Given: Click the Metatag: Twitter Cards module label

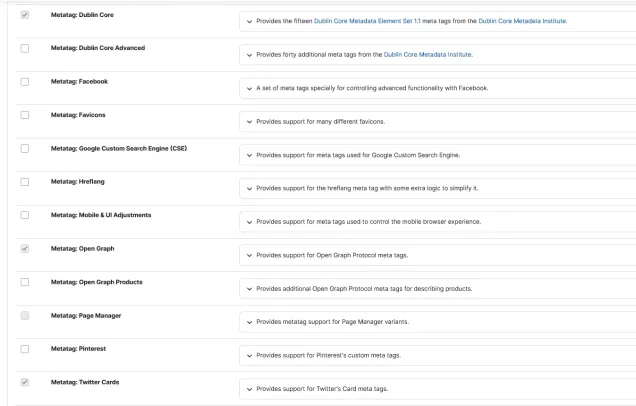Looking at the screenshot, I should (87, 382).
